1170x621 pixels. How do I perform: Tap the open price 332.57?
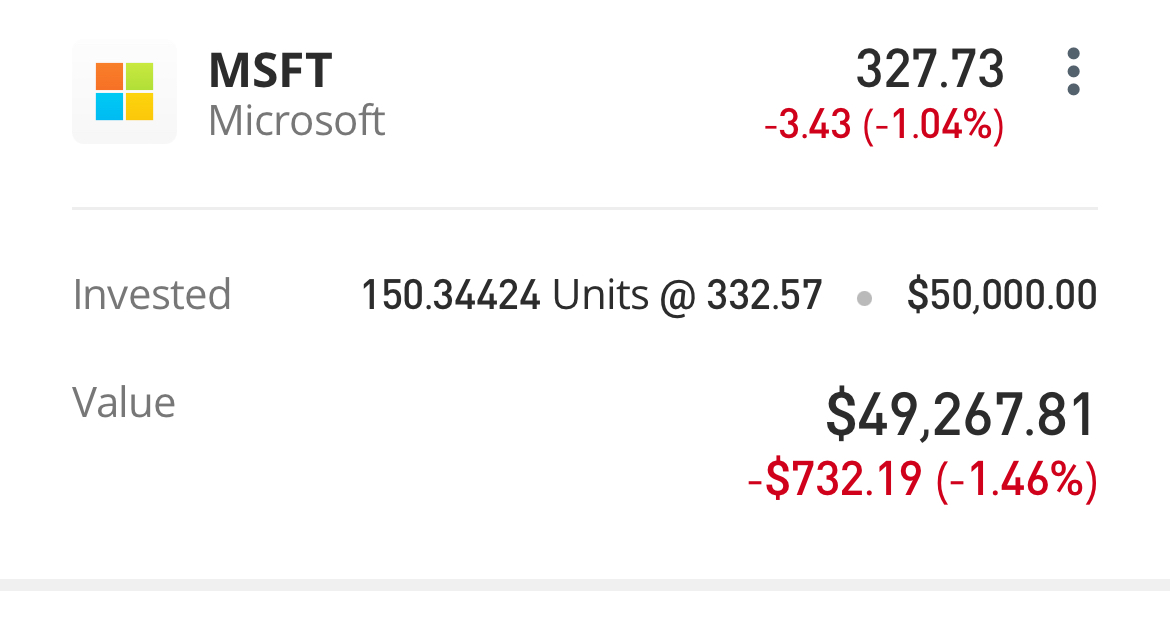[x=764, y=295]
